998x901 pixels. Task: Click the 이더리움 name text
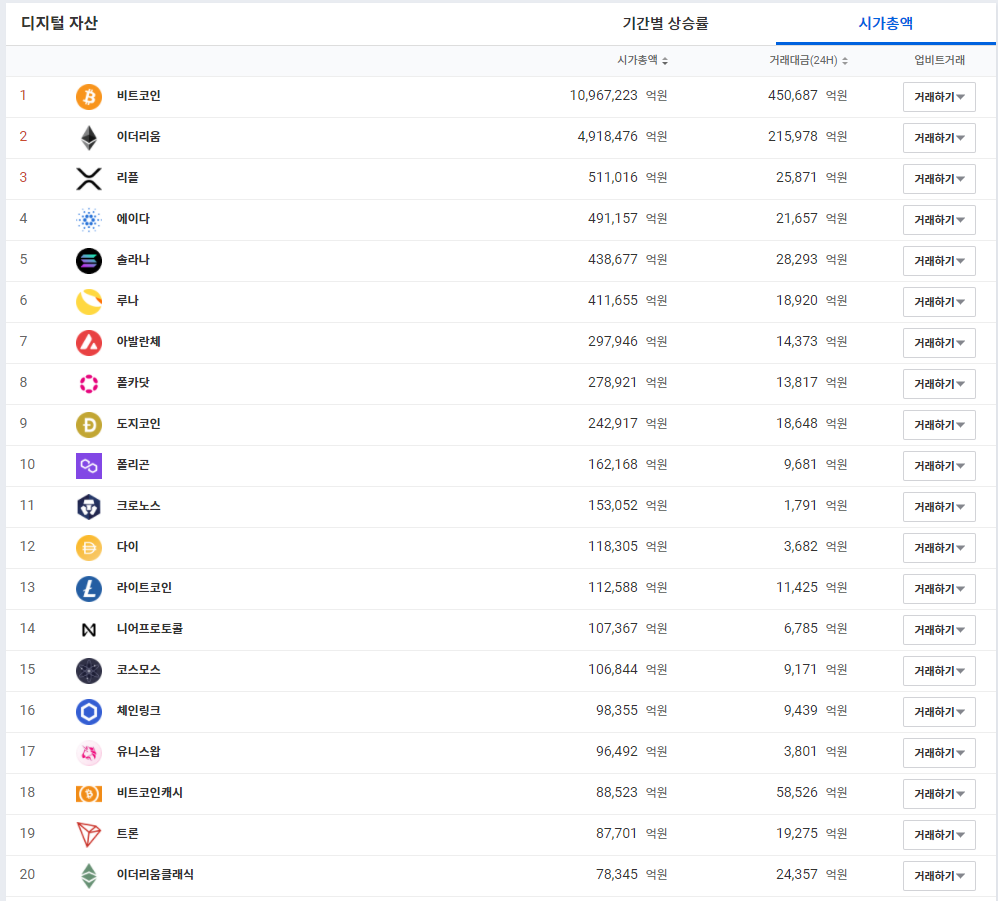[x=138, y=136]
